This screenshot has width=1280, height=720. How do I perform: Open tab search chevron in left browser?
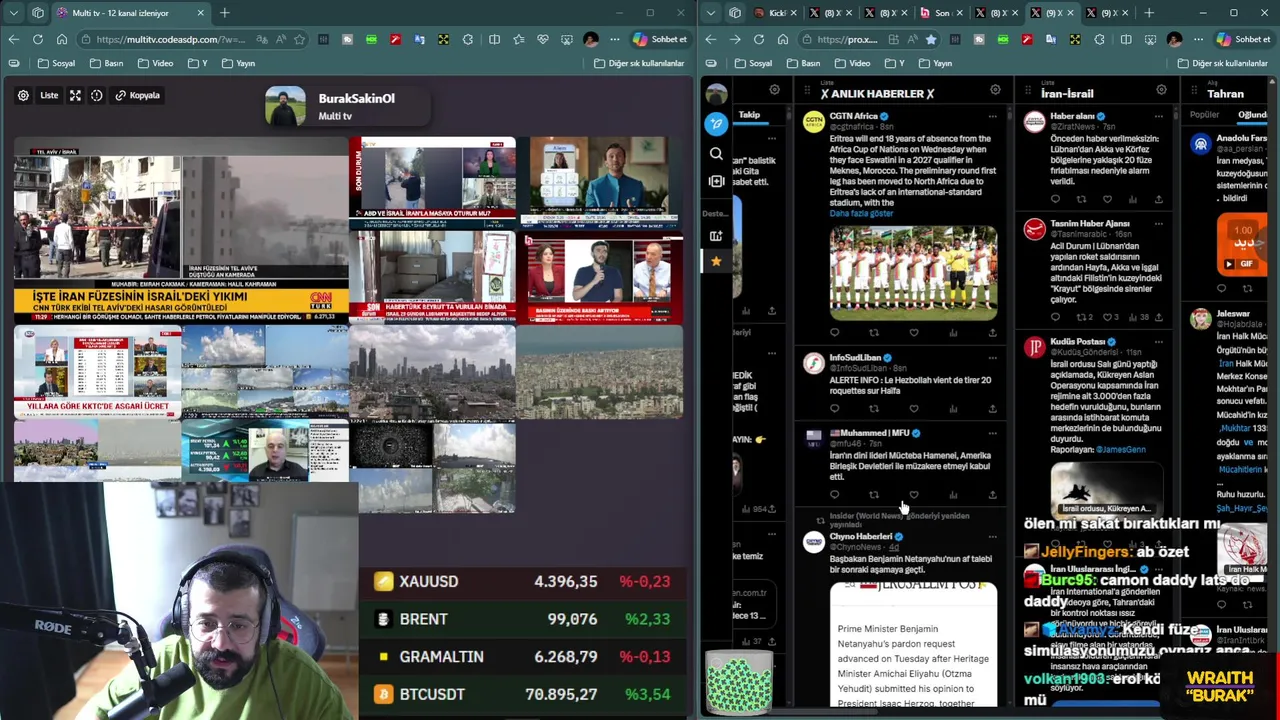[x=13, y=13]
